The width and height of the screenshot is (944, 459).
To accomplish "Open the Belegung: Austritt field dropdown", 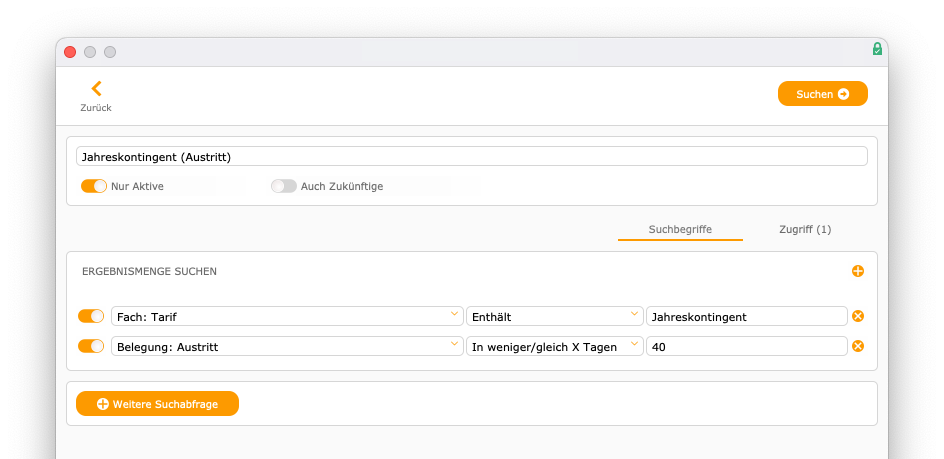I will click(x=287, y=346).
